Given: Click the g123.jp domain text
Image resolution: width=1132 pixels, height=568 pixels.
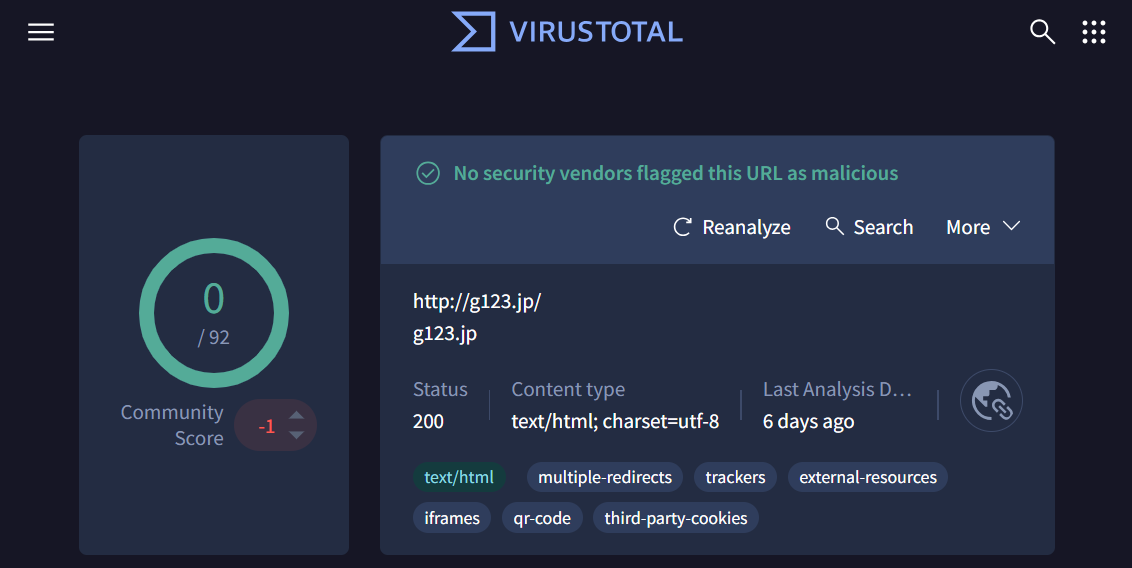Looking at the screenshot, I should click(445, 333).
